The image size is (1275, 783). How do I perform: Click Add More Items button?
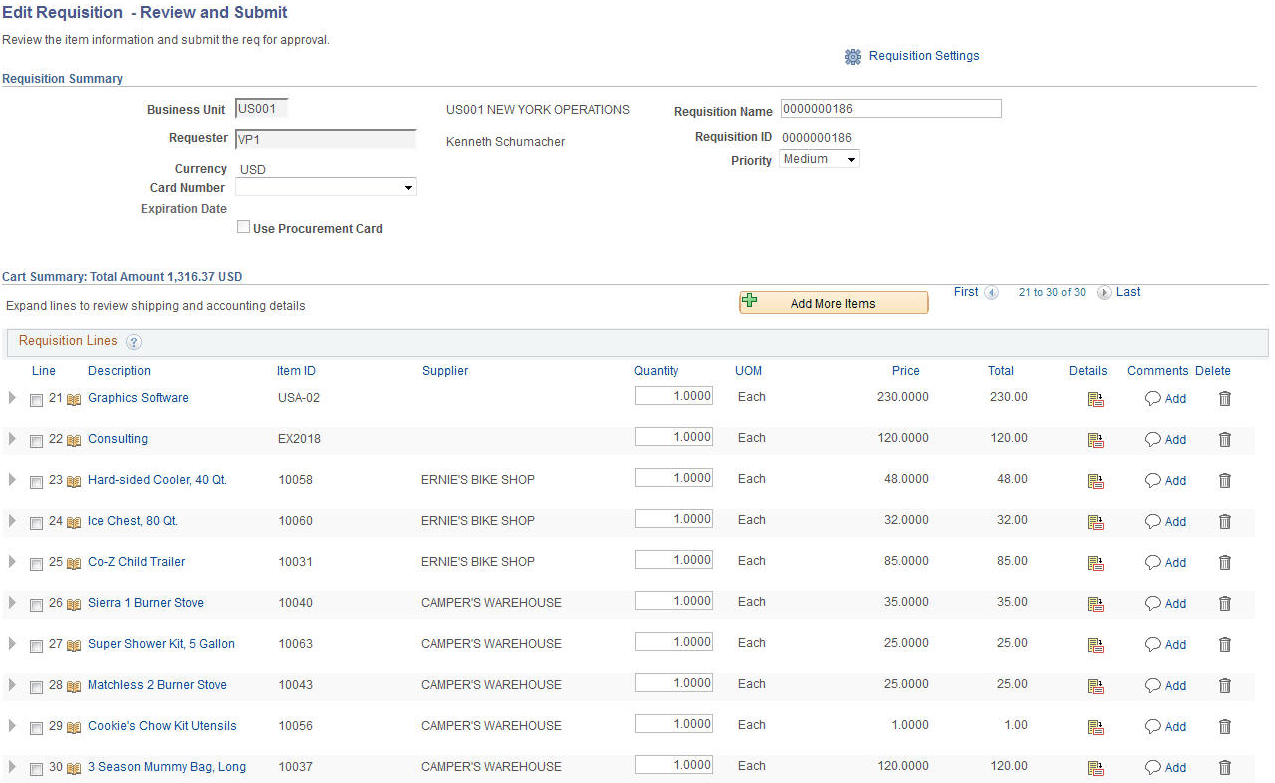833,303
